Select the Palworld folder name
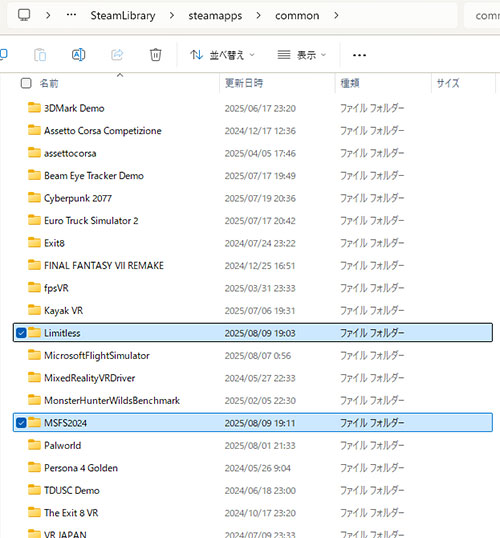Screen dimensions: 500x538 [62, 445]
